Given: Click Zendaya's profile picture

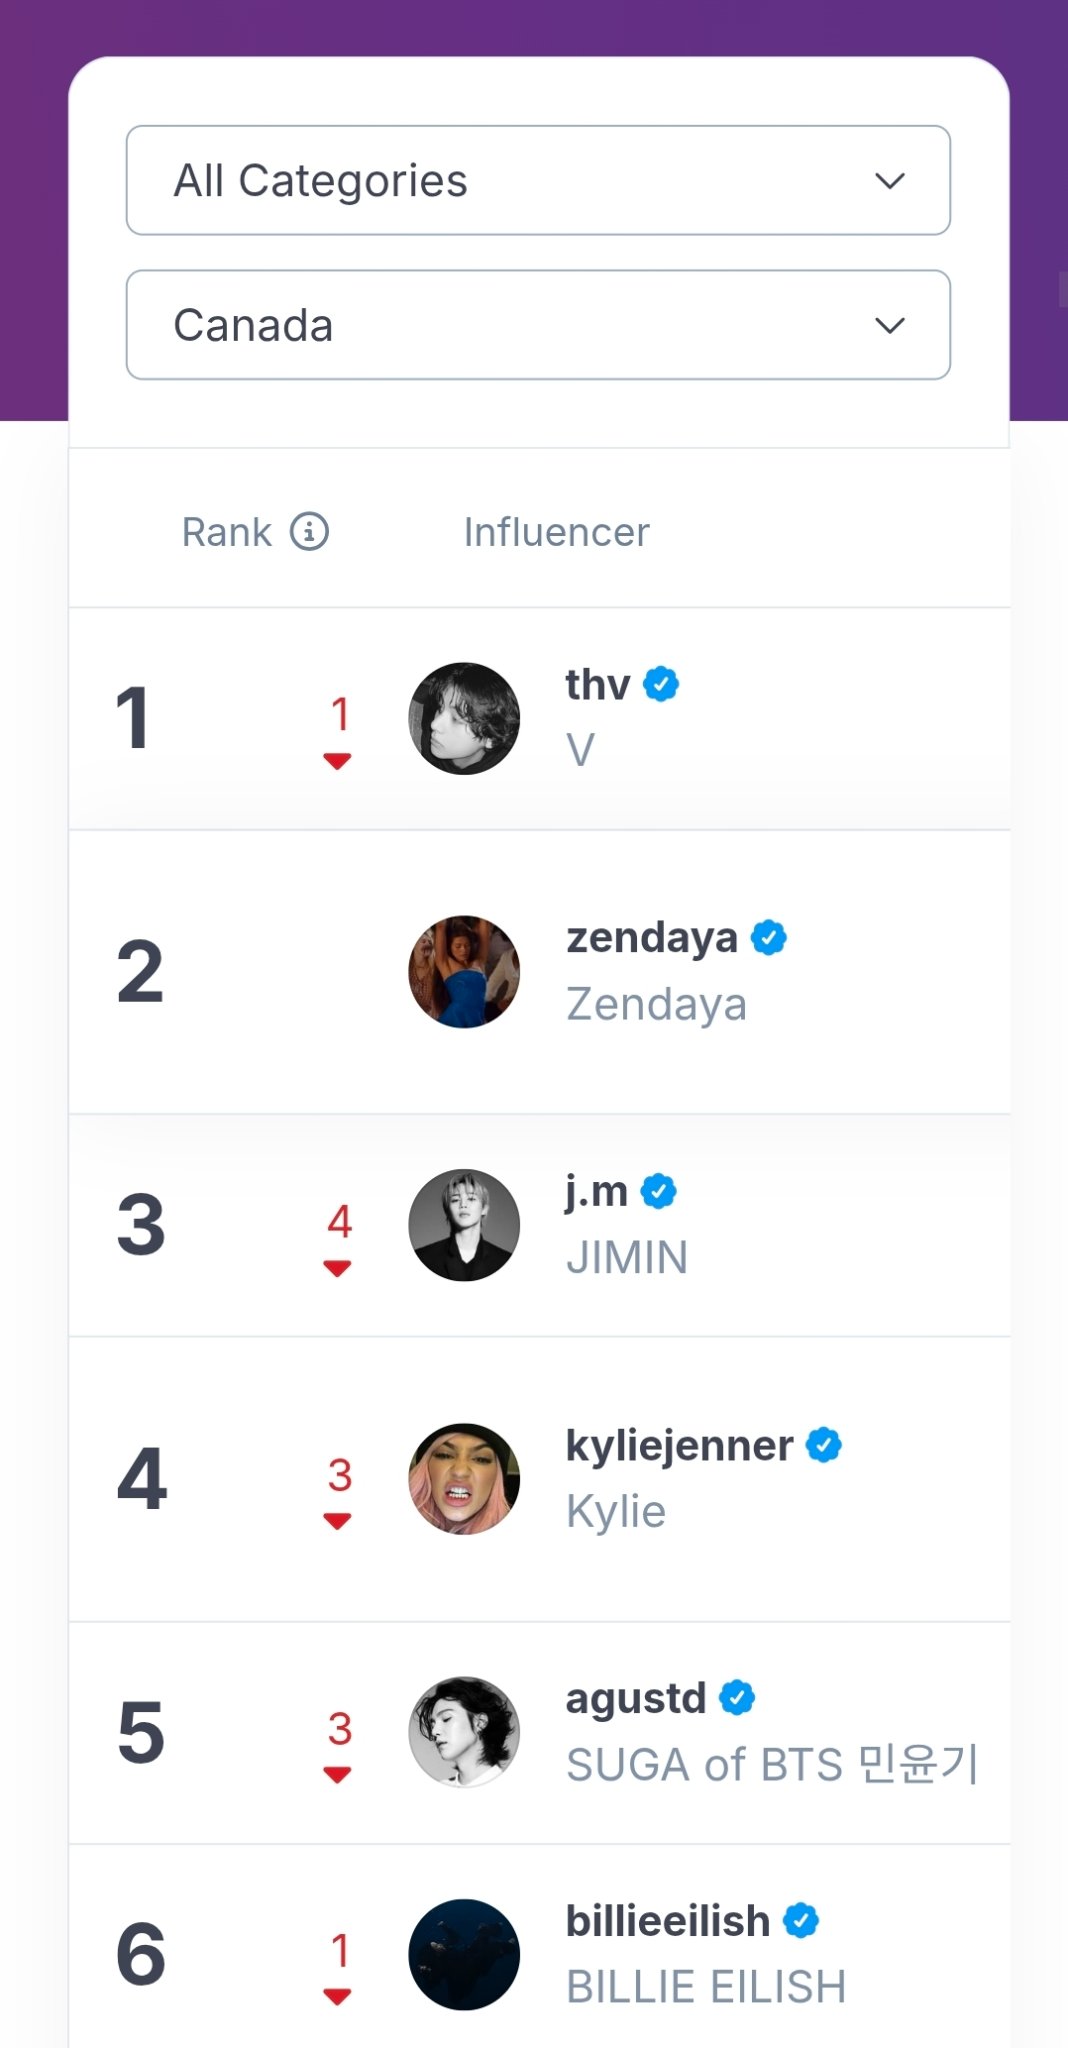Looking at the screenshot, I should [464, 972].
